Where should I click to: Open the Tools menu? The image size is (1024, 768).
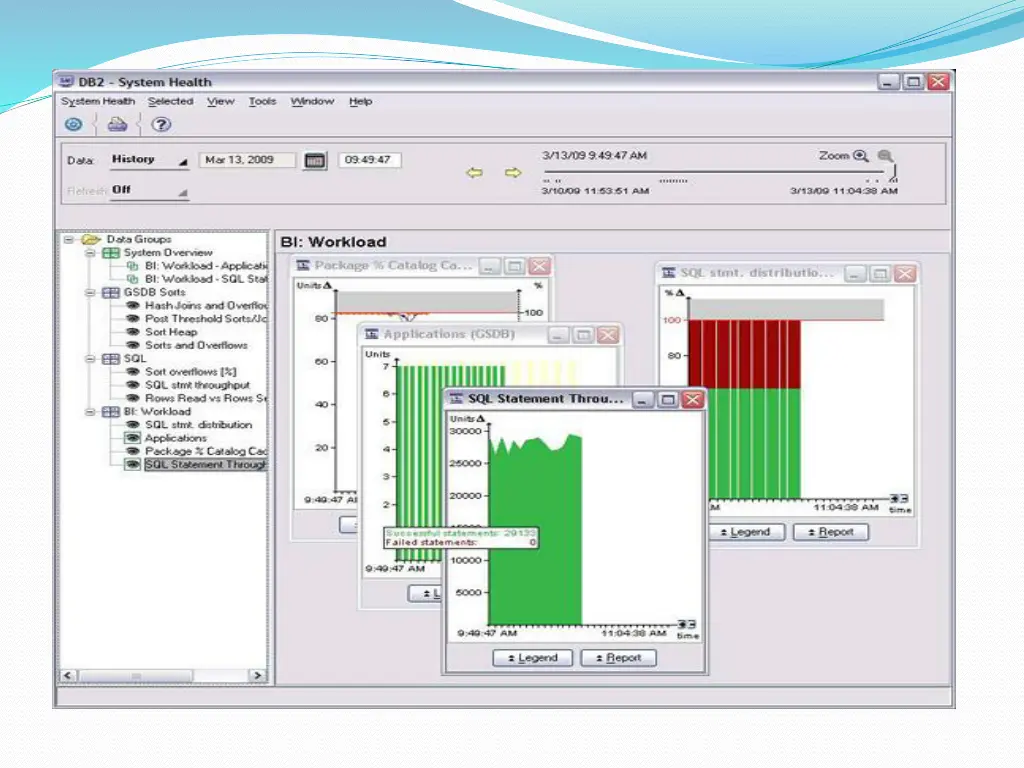click(263, 101)
